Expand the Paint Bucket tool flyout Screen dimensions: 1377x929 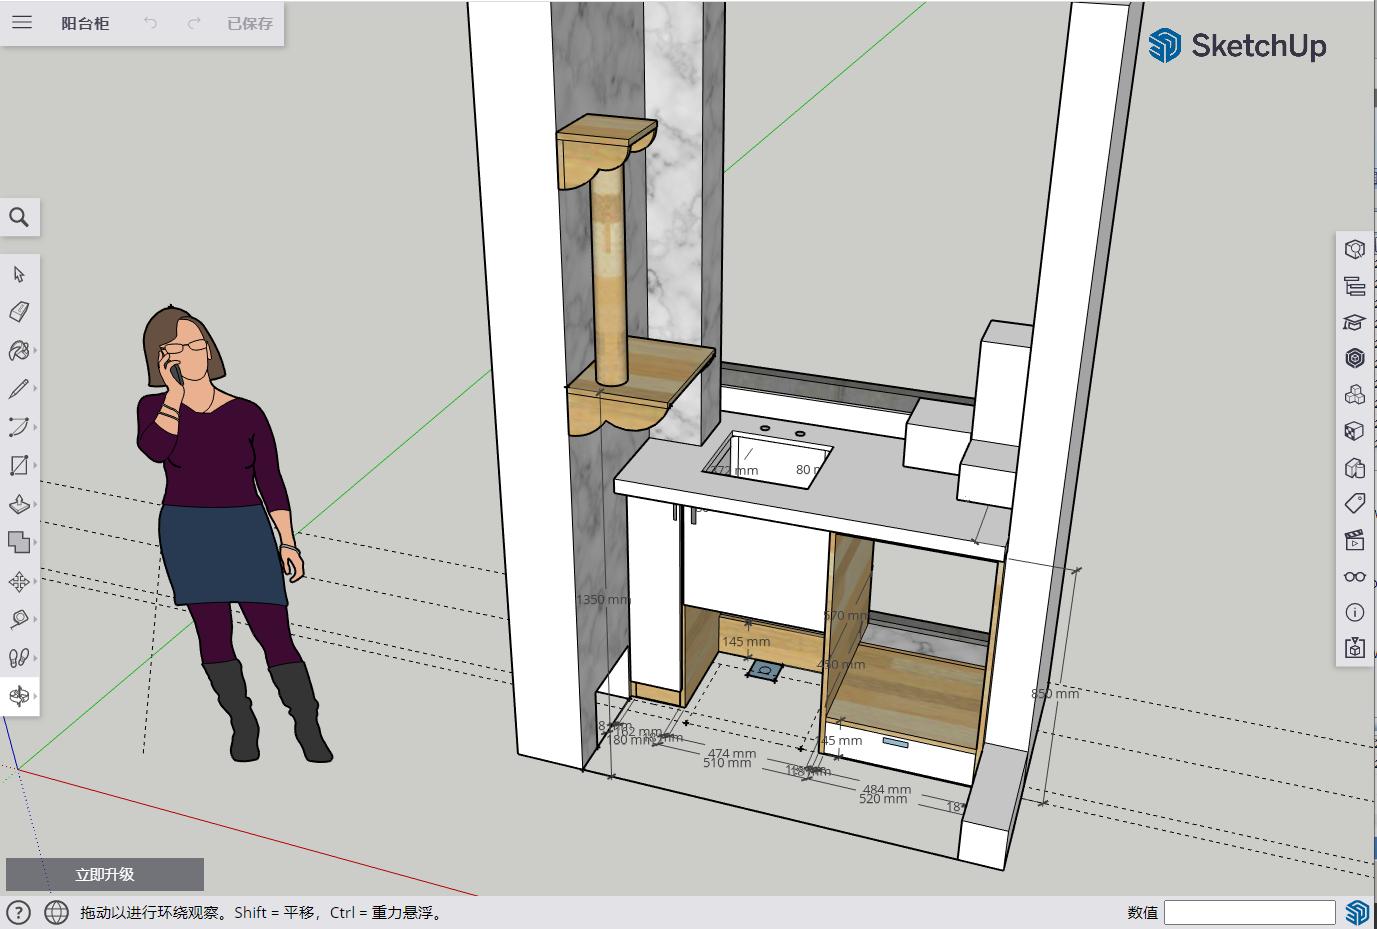pyautogui.click(x=35, y=351)
